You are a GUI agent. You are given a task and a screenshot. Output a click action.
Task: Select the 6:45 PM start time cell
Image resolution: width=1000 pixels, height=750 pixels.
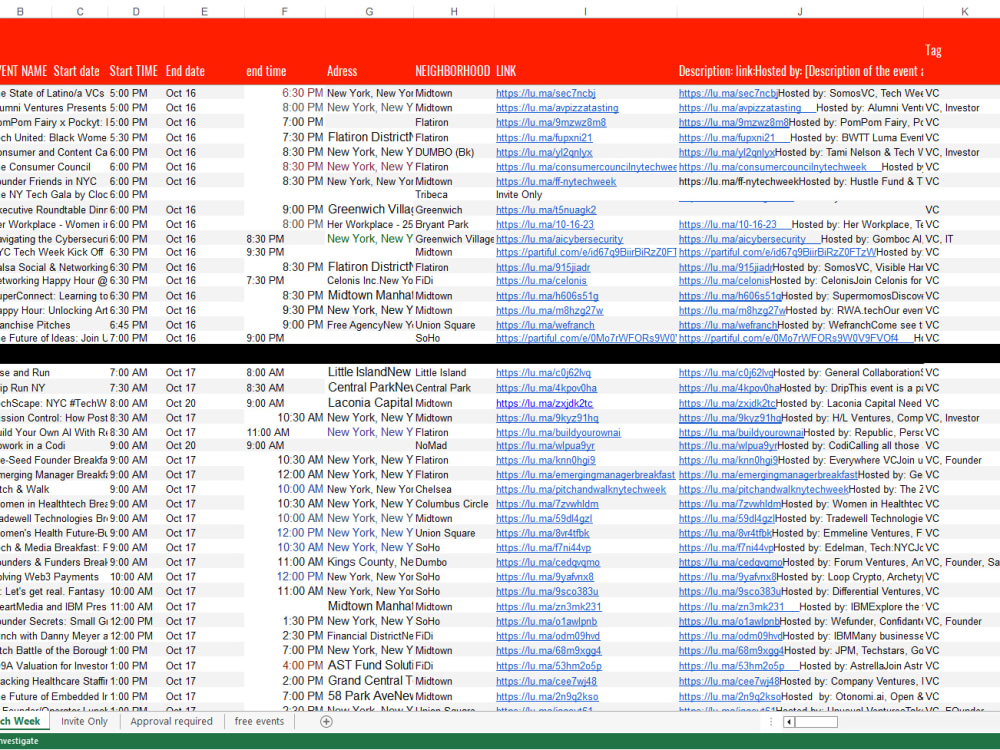[128, 325]
